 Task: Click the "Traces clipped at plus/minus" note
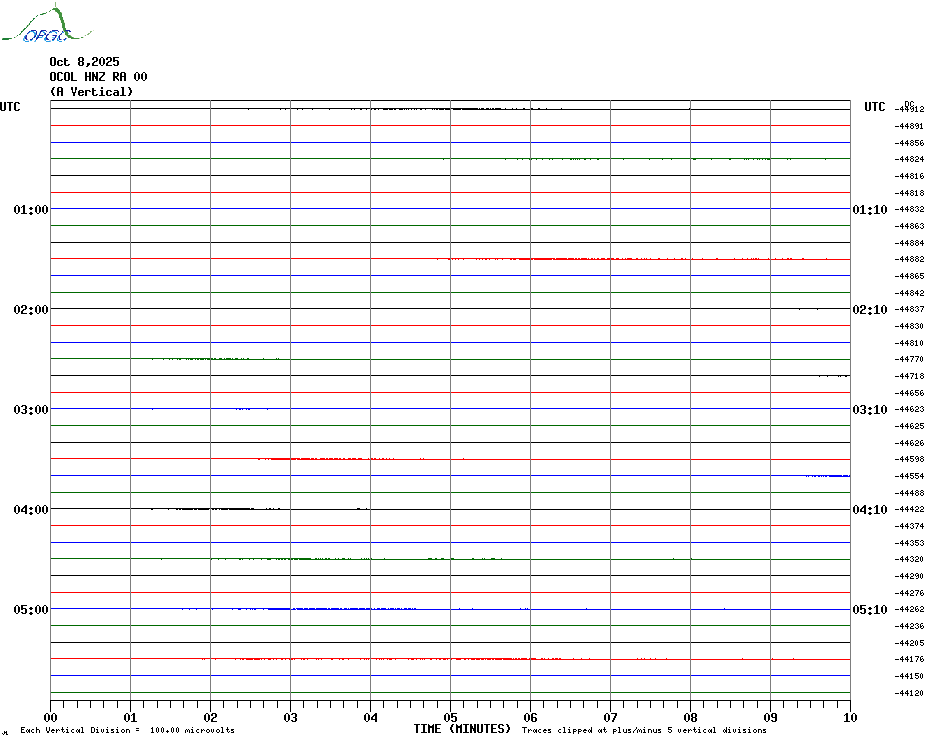click(644, 730)
